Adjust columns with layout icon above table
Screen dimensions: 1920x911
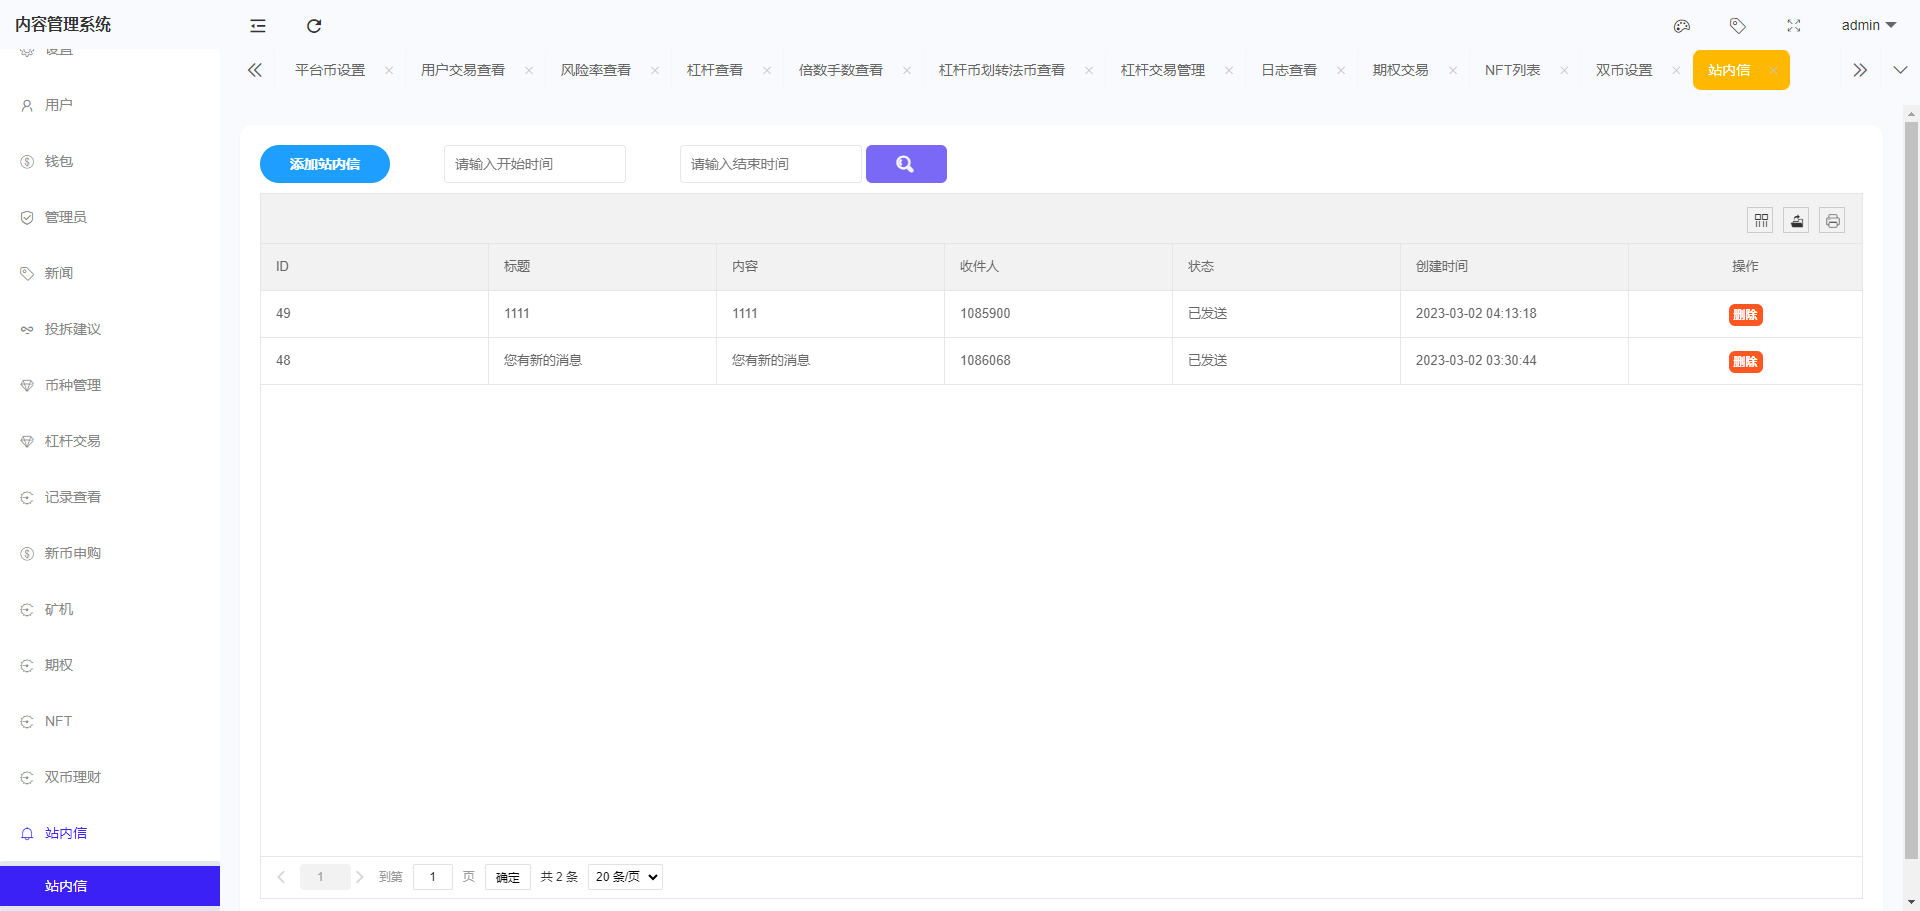(x=1760, y=220)
